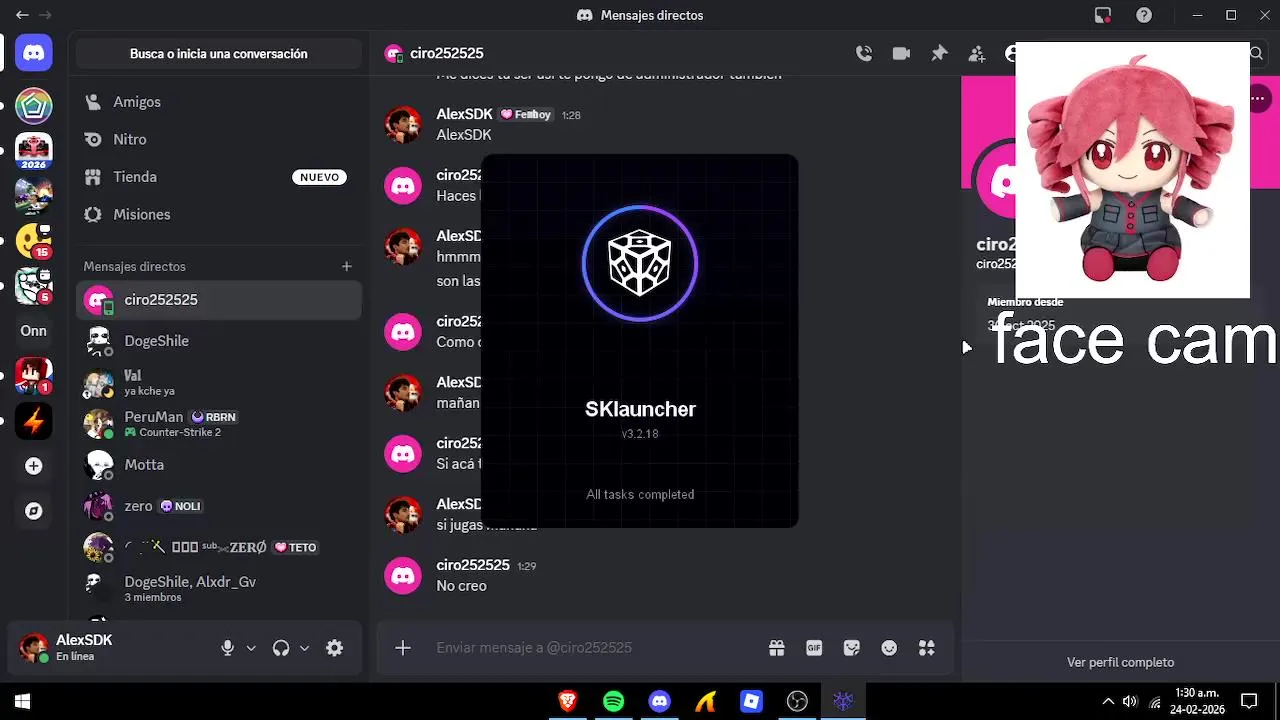Screen dimensions: 1280x720
Task: Open Windows Start menu
Action: (22, 702)
